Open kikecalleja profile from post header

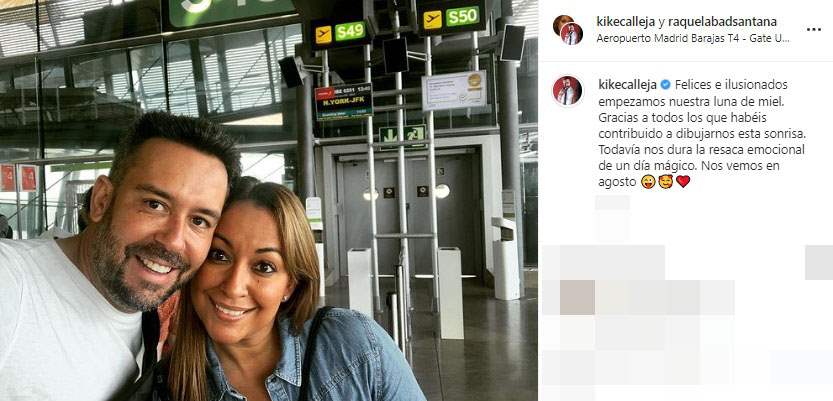tap(625, 21)
